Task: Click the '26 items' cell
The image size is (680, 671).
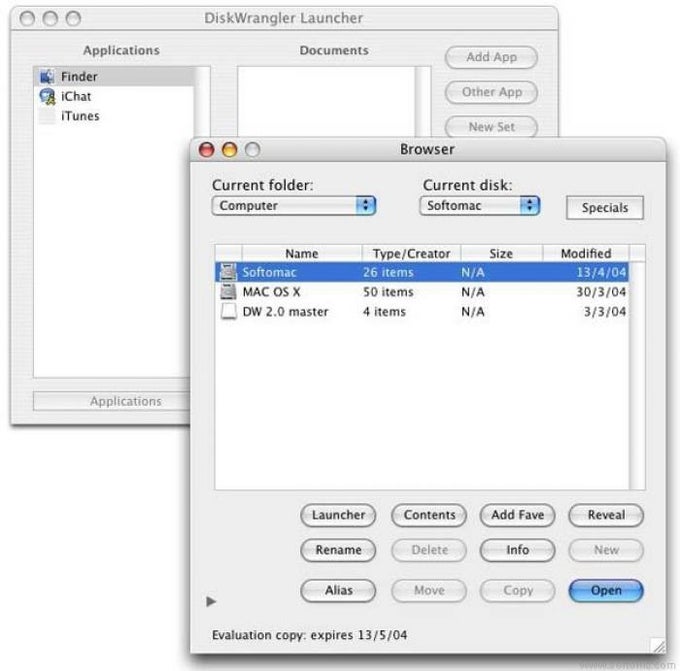Action: click(x=388, y=272)
